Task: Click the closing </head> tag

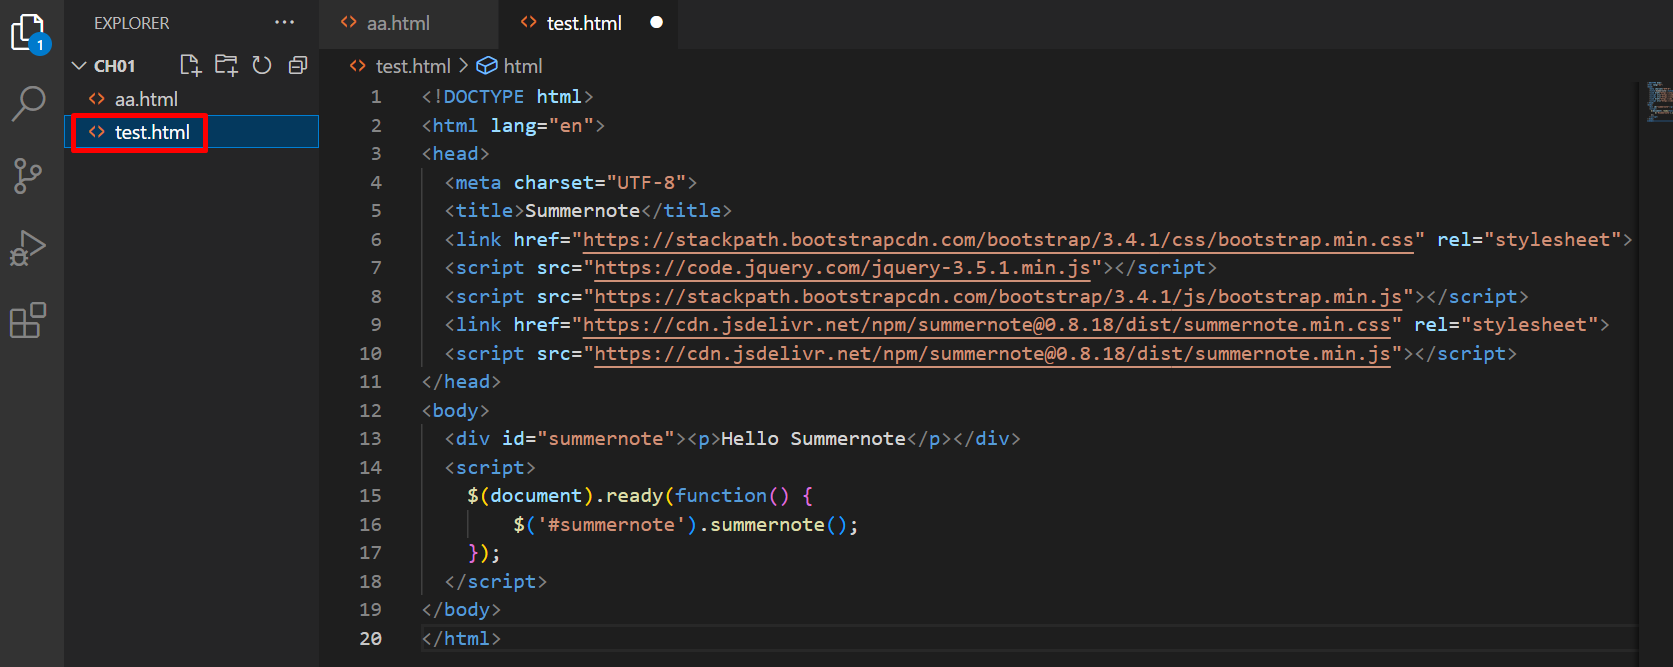Action: (x=461, y=382)
